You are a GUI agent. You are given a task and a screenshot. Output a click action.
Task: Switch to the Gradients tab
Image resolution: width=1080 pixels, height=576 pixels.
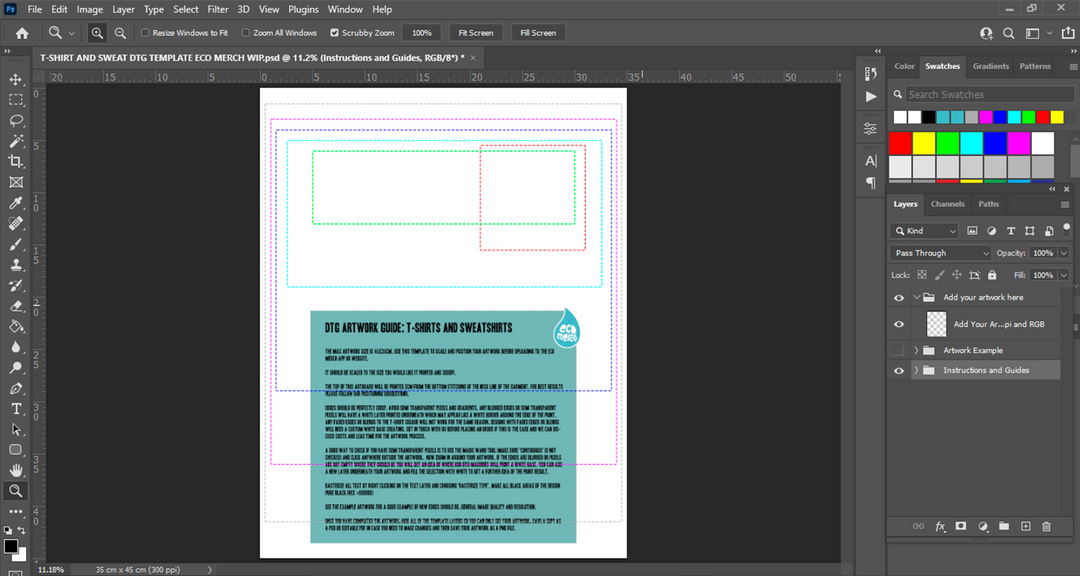tap(990, 66)
